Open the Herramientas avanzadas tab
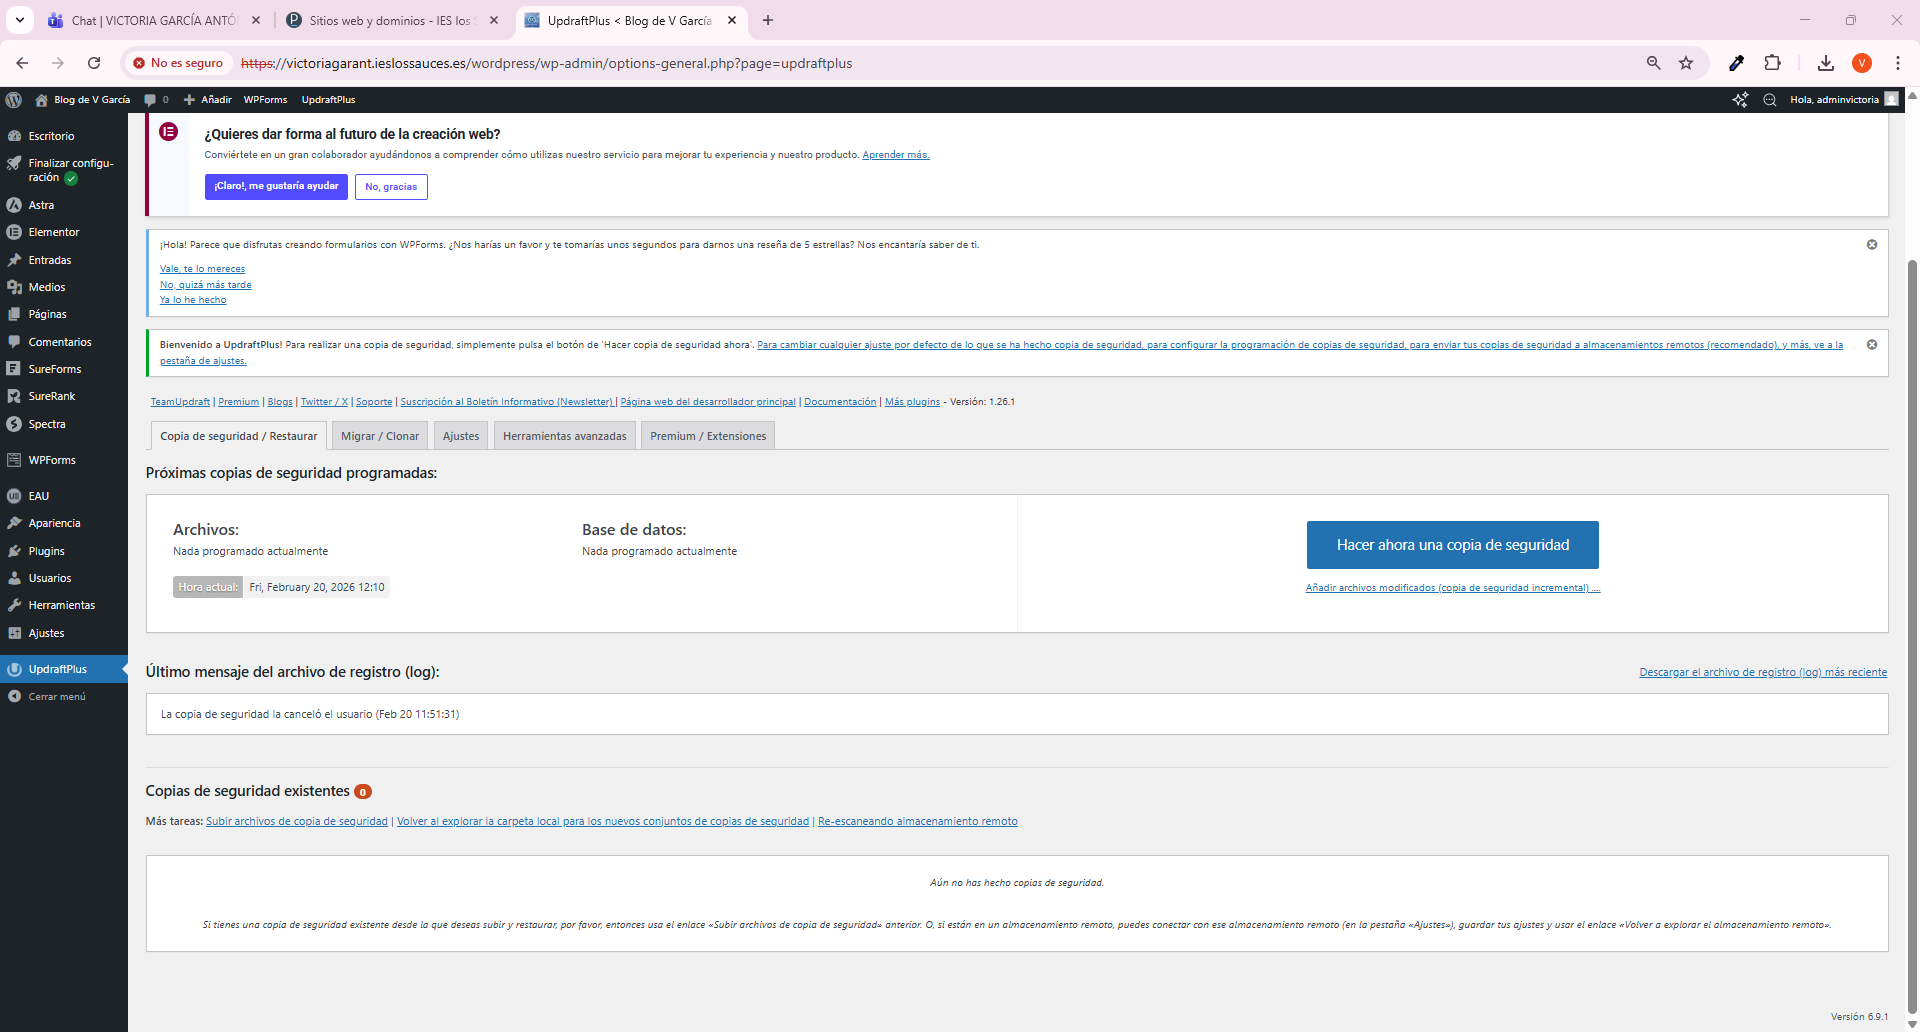The image size is (1920, 1032). click(x=564, y=436)
